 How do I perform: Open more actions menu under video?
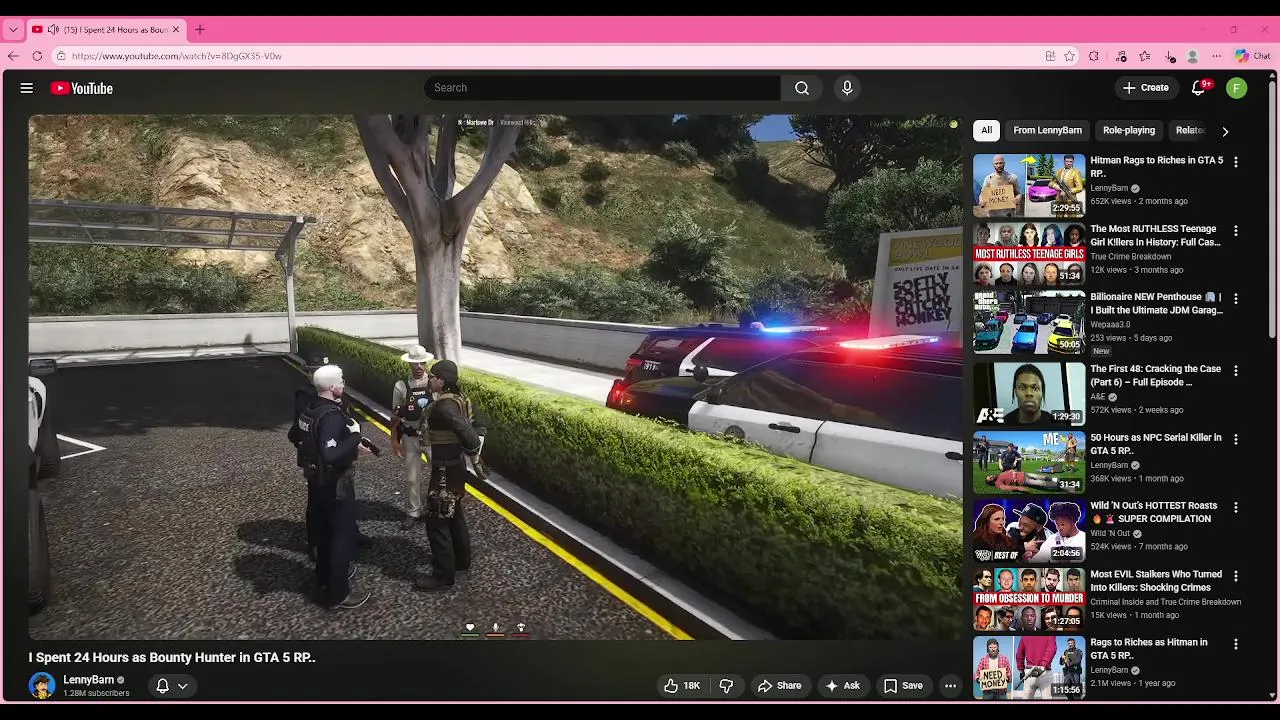[x=950, y=686]
